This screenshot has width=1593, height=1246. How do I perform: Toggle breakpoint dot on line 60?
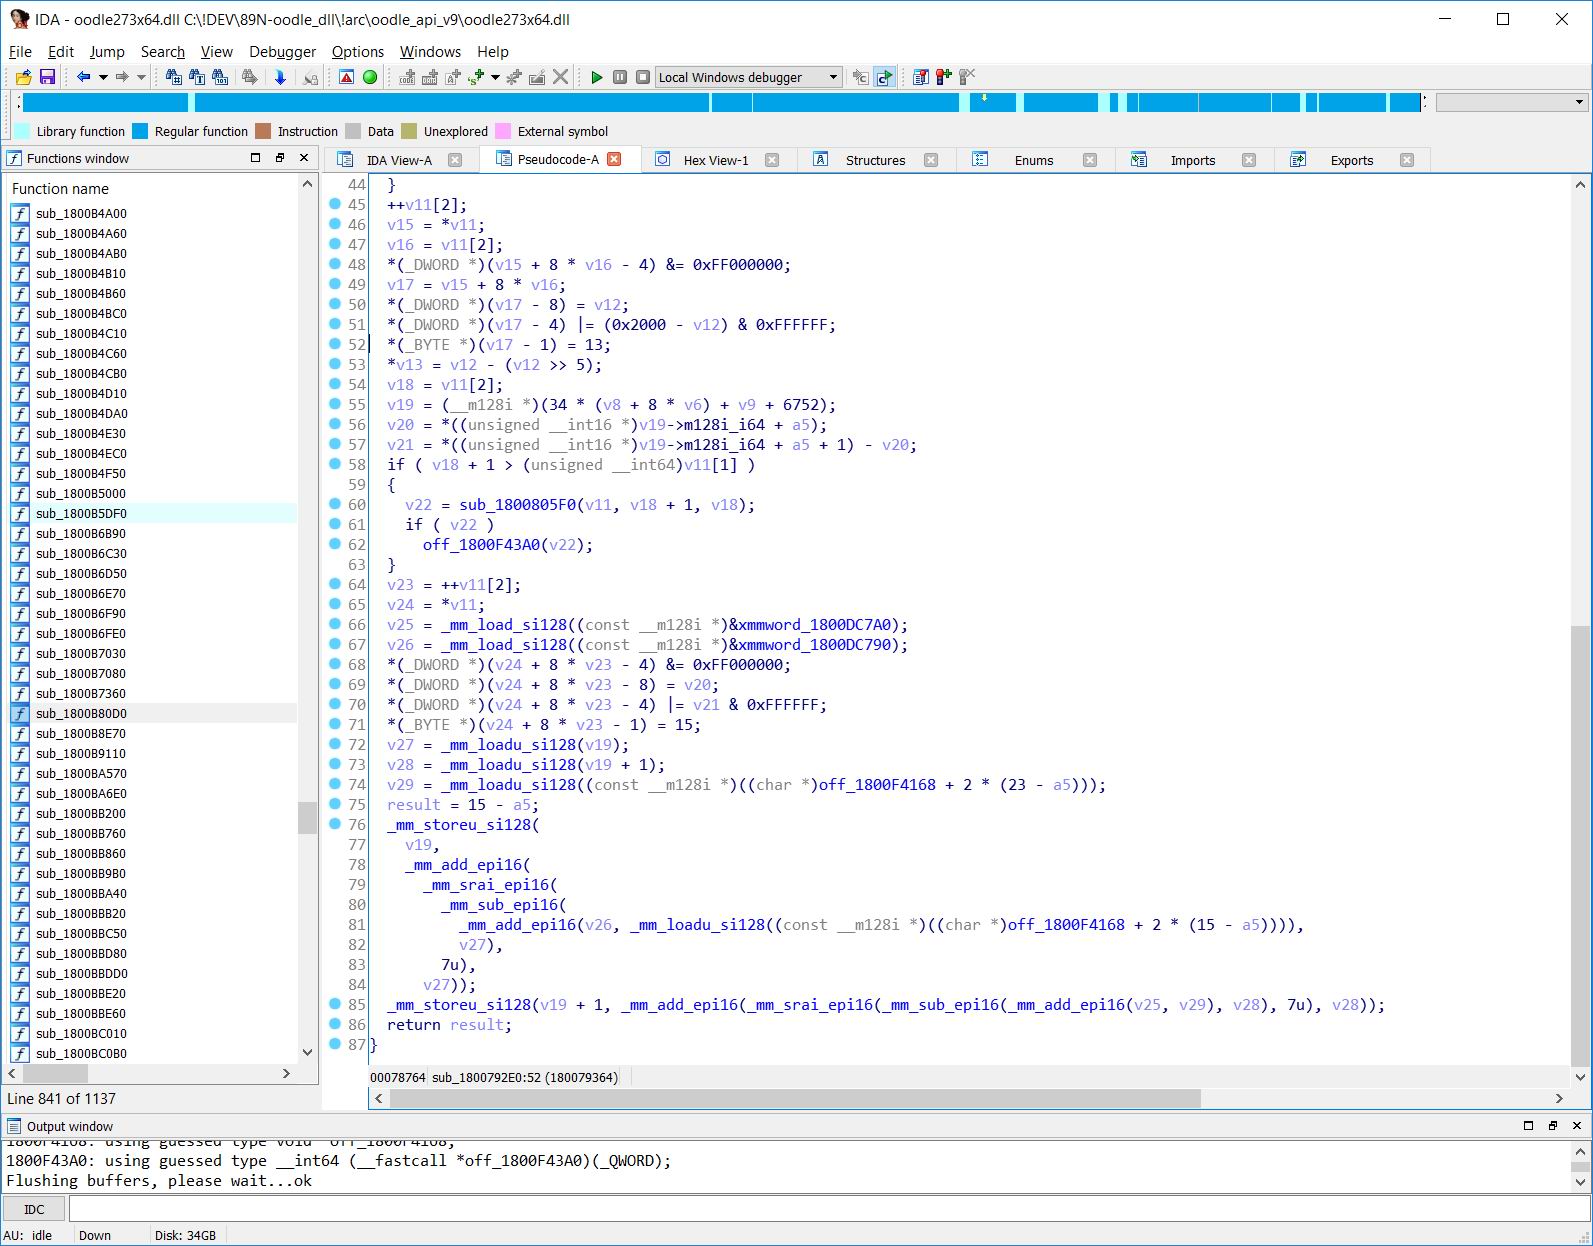pos(336,504)
